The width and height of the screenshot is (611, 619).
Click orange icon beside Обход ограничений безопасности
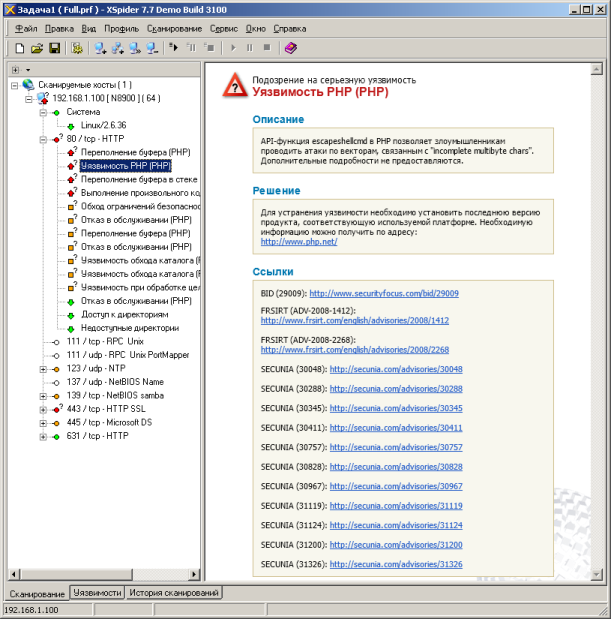tap(71, 206)
